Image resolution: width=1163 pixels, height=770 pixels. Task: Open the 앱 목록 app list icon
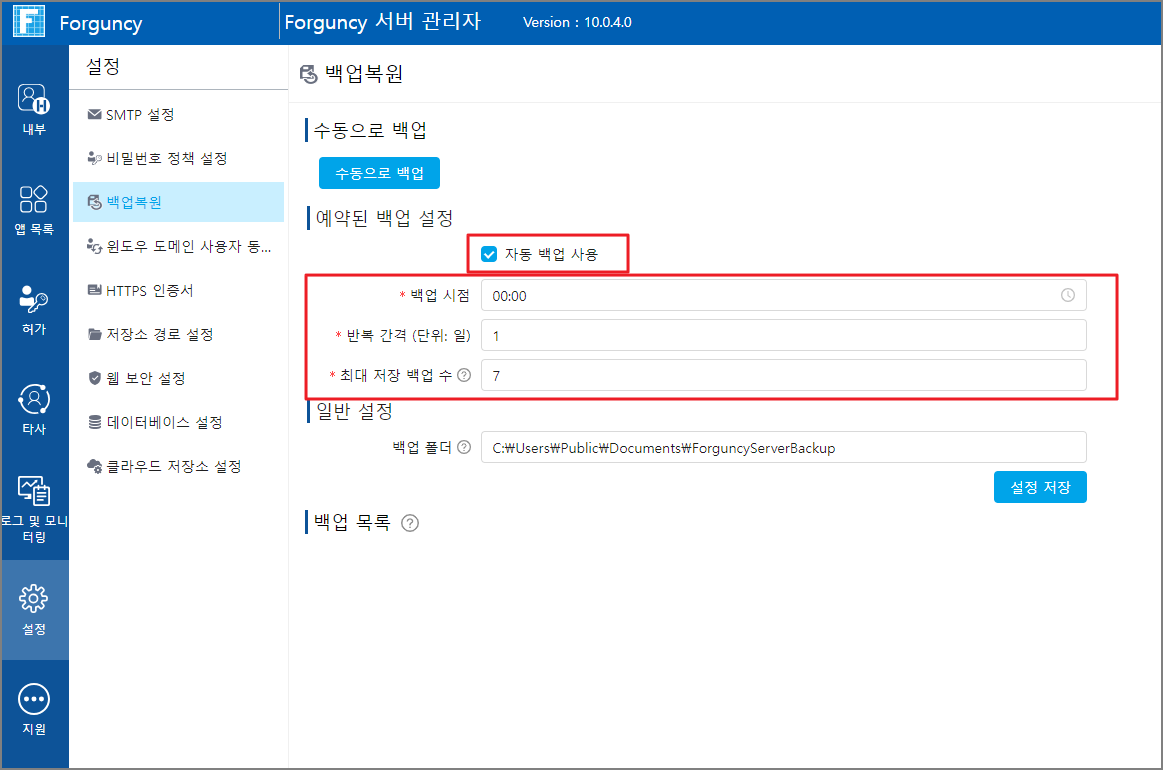(x=34, y=200)
